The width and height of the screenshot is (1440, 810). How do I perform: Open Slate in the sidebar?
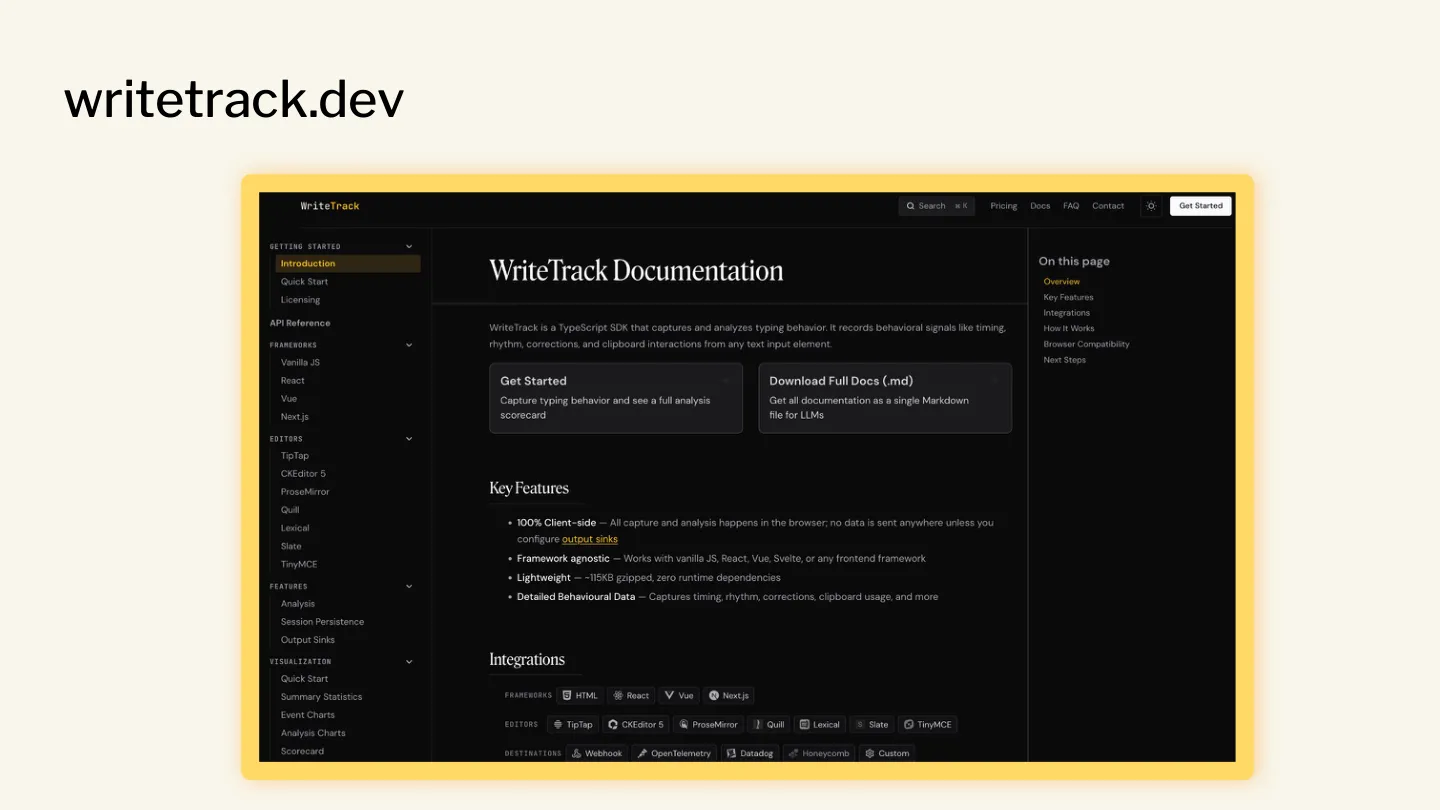click(291, 546)
